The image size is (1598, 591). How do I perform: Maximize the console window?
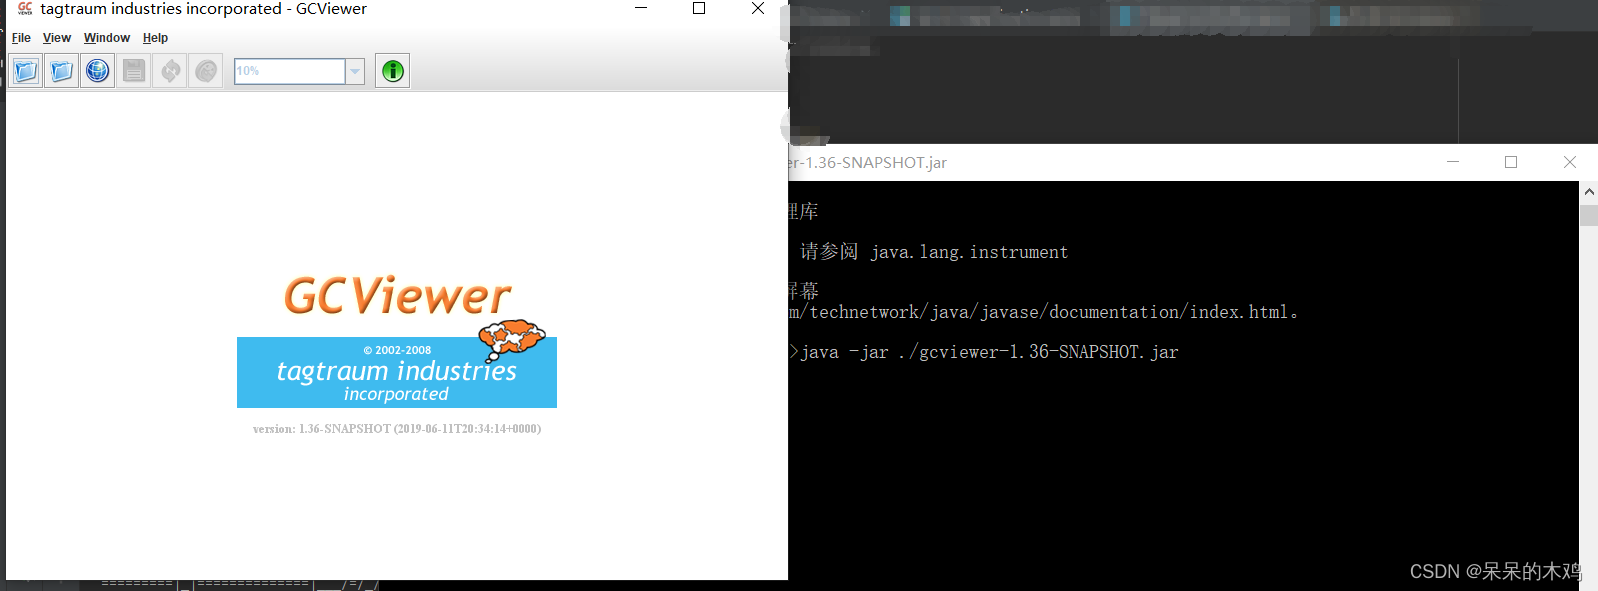(x=1511, y=162)
